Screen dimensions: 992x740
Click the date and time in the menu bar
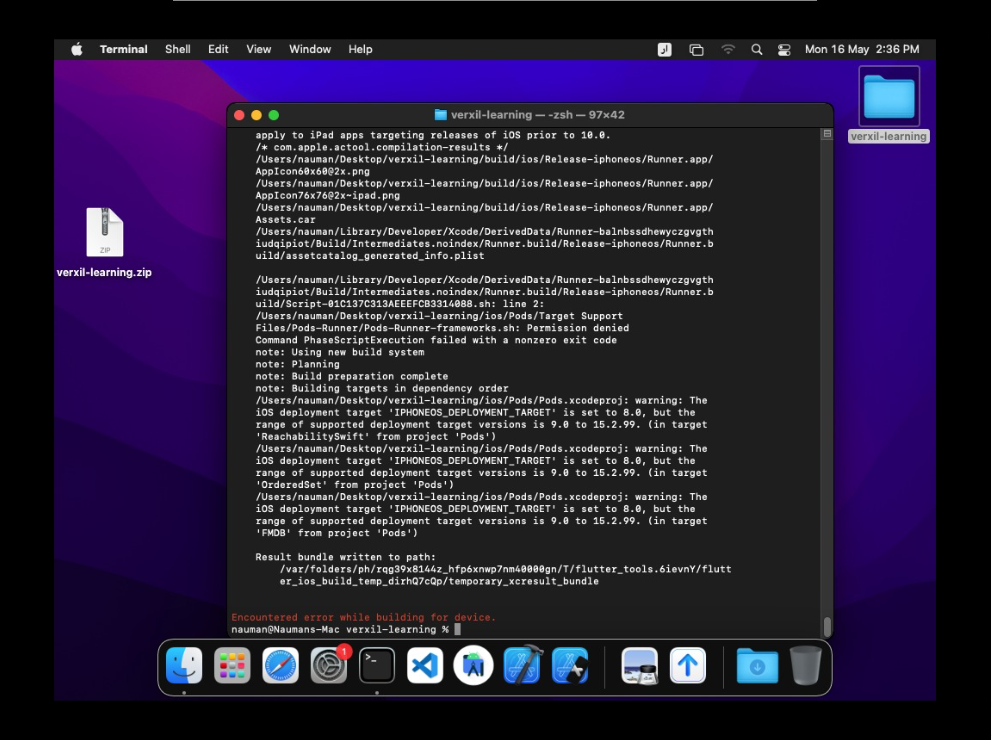pyautogui.click(x=862, y=49)
